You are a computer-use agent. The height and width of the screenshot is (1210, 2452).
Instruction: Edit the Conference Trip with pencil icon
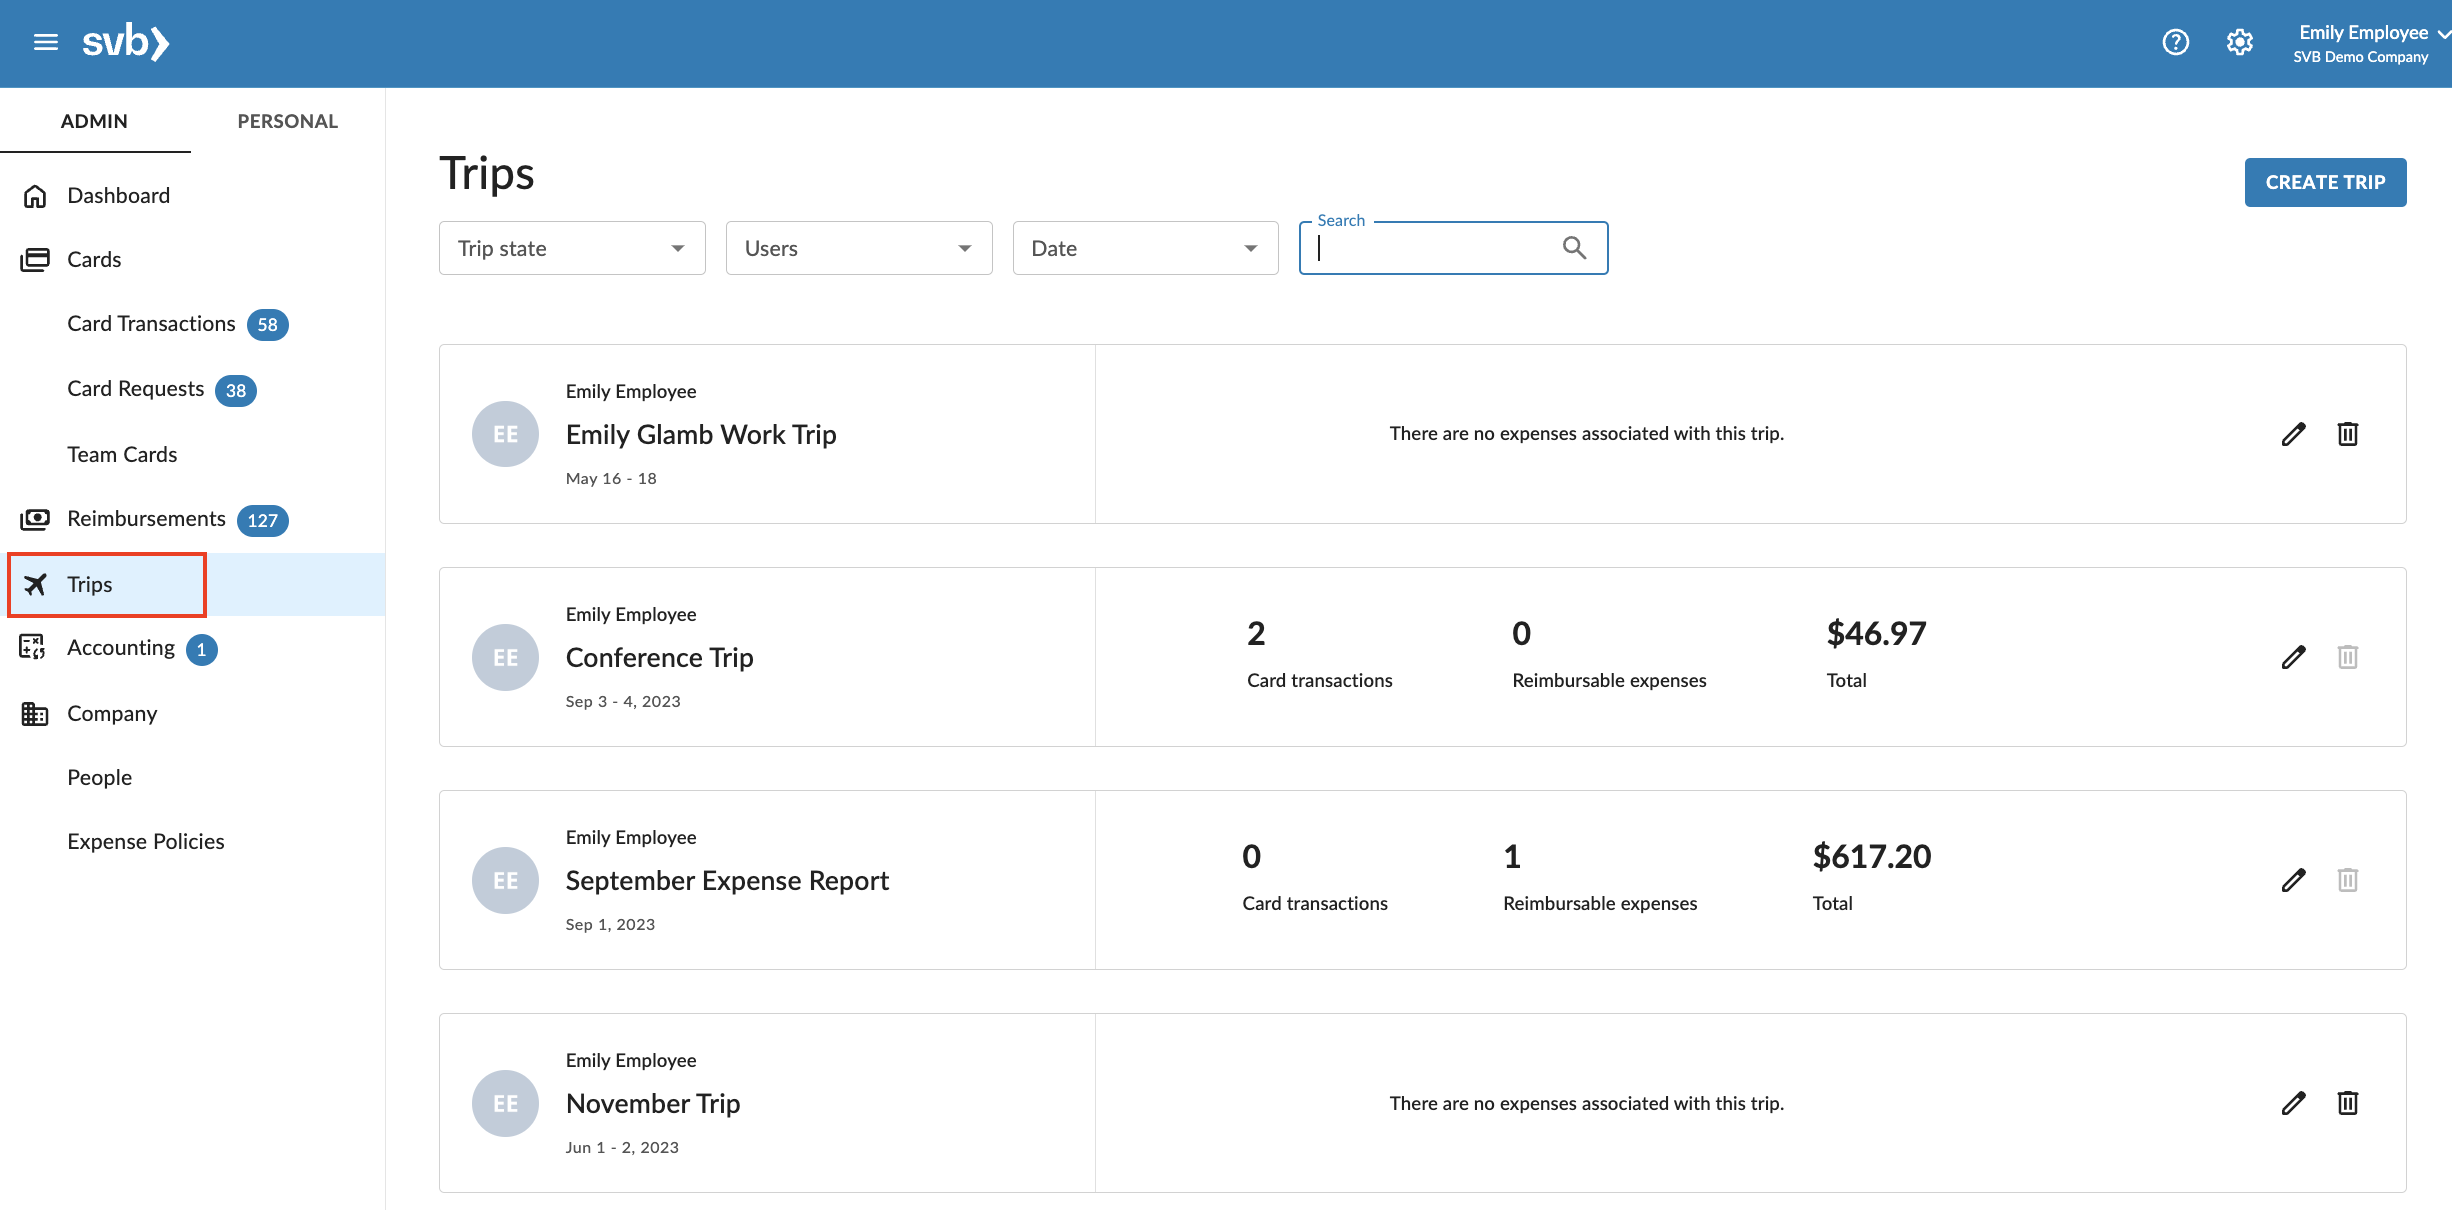click(2293, 657)
